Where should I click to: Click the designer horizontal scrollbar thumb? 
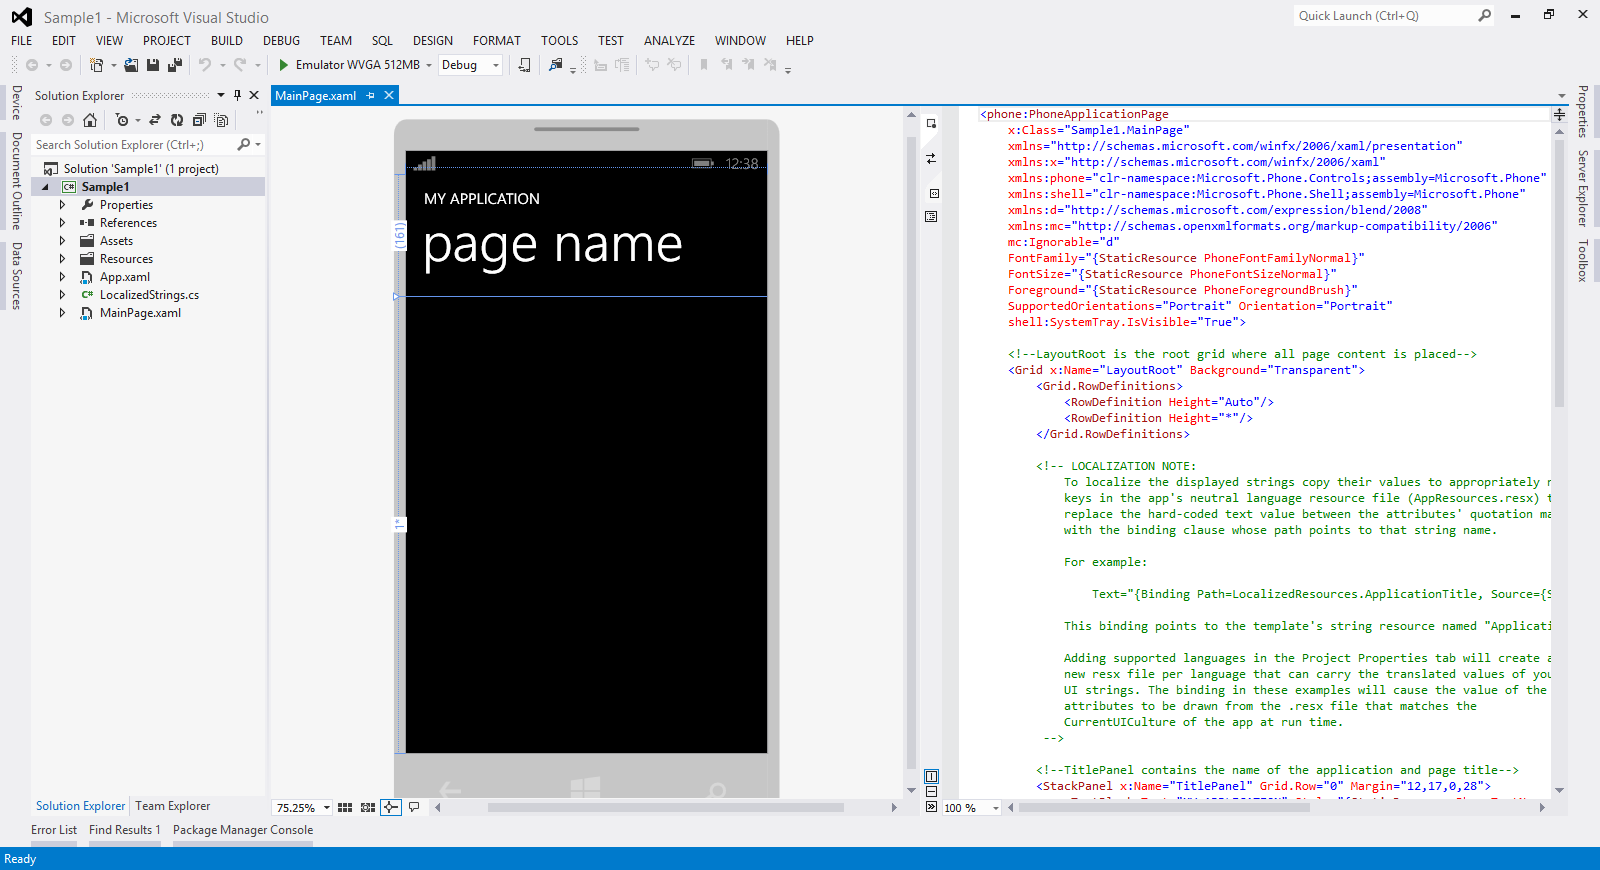click(x=665, y=807)
